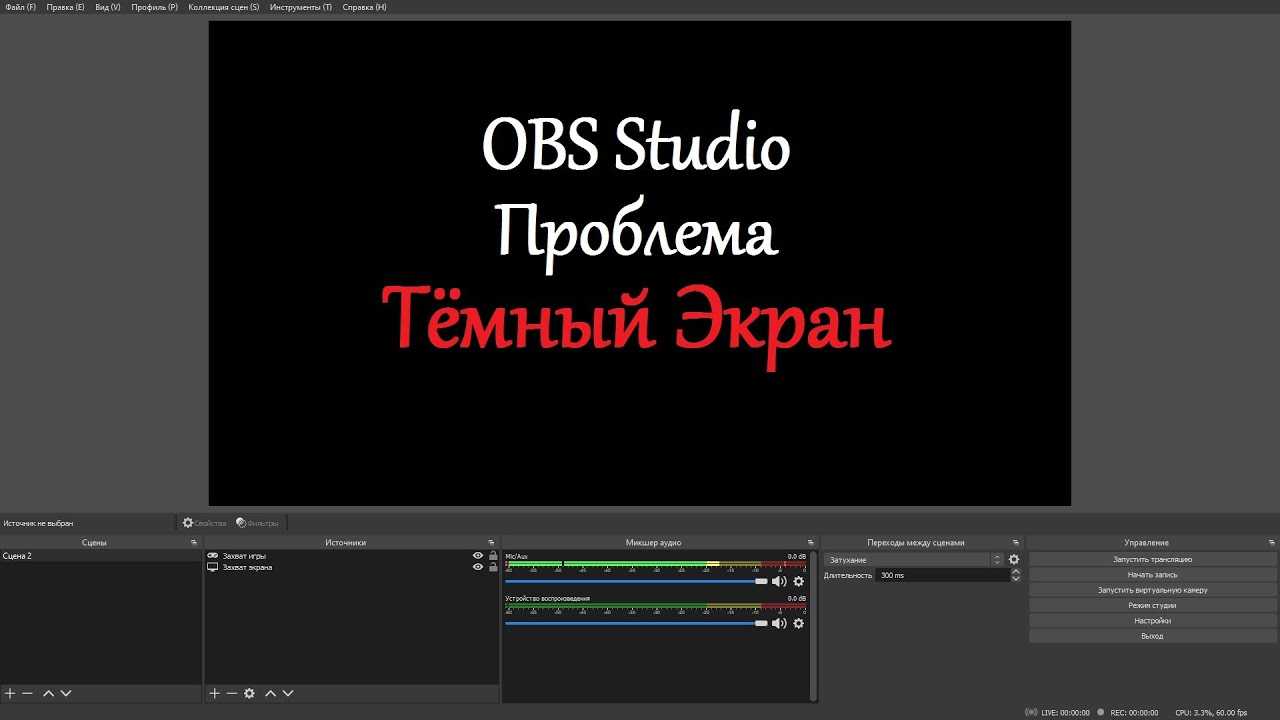Undock the Переходы между сценами panel header icon

pyautogui.click(x=1016, y=543)
